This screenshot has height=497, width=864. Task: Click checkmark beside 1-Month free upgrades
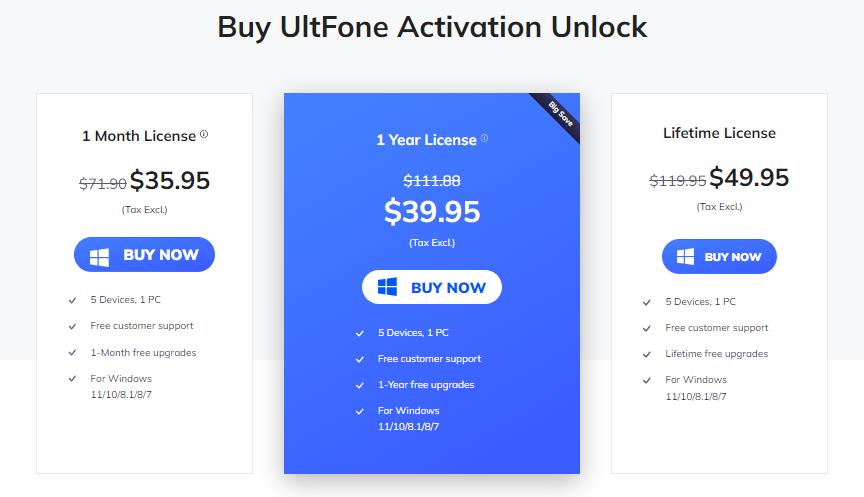click(x=73, y=353)
